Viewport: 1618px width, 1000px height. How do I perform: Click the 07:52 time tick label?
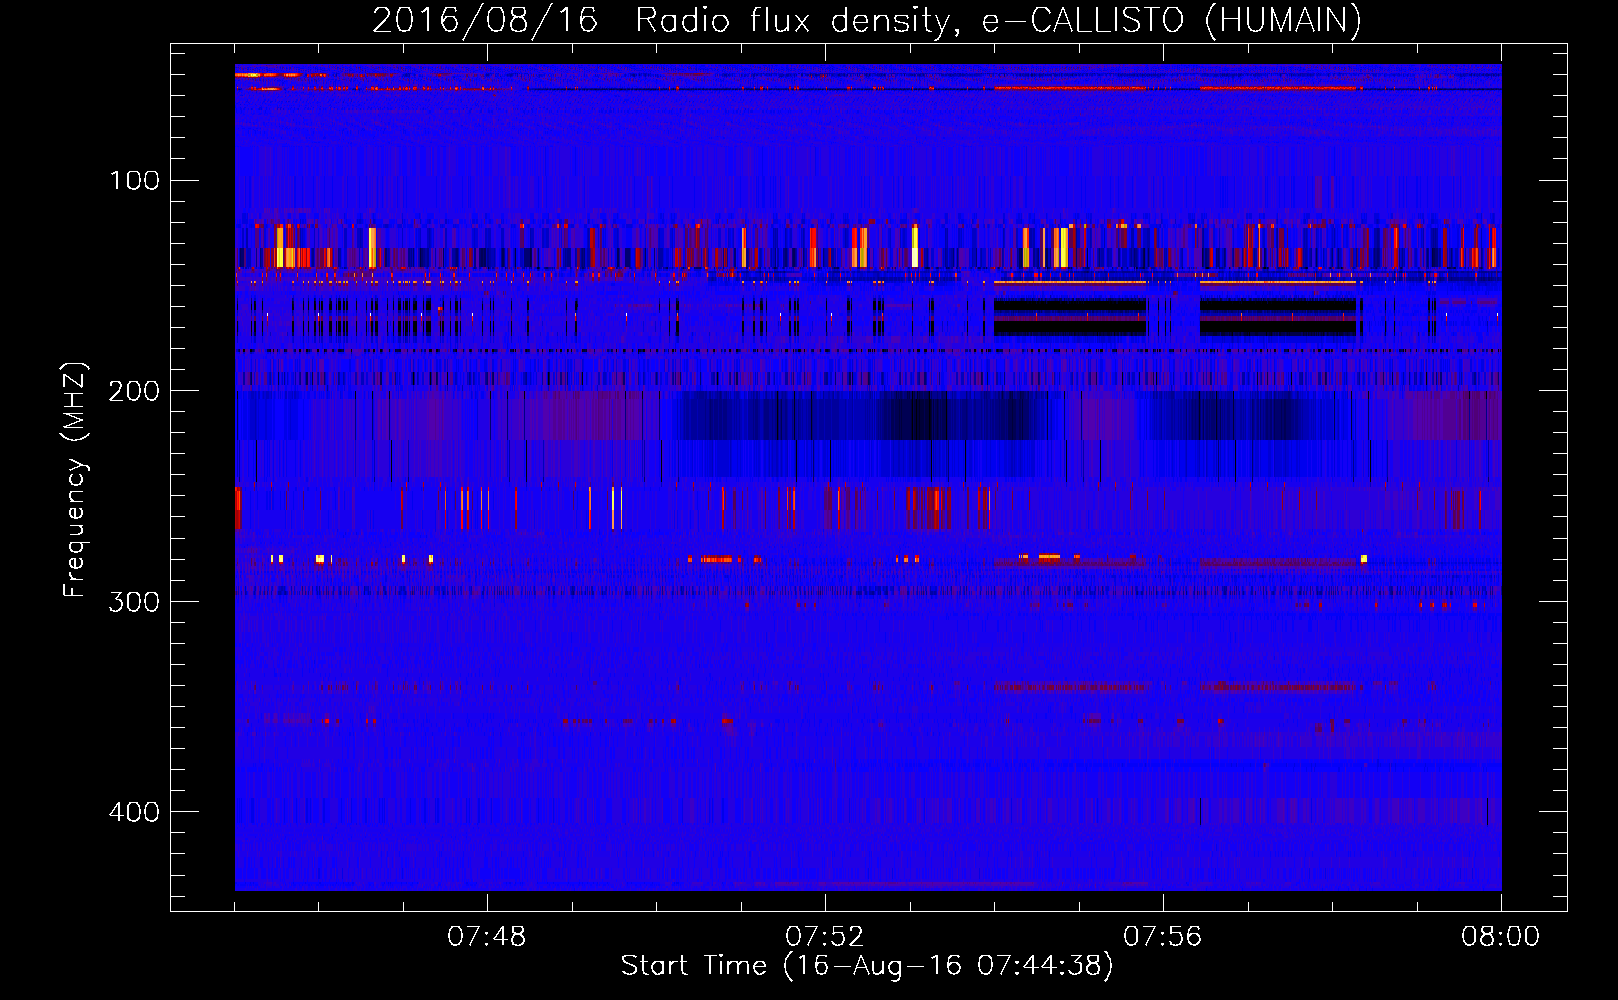824,937
